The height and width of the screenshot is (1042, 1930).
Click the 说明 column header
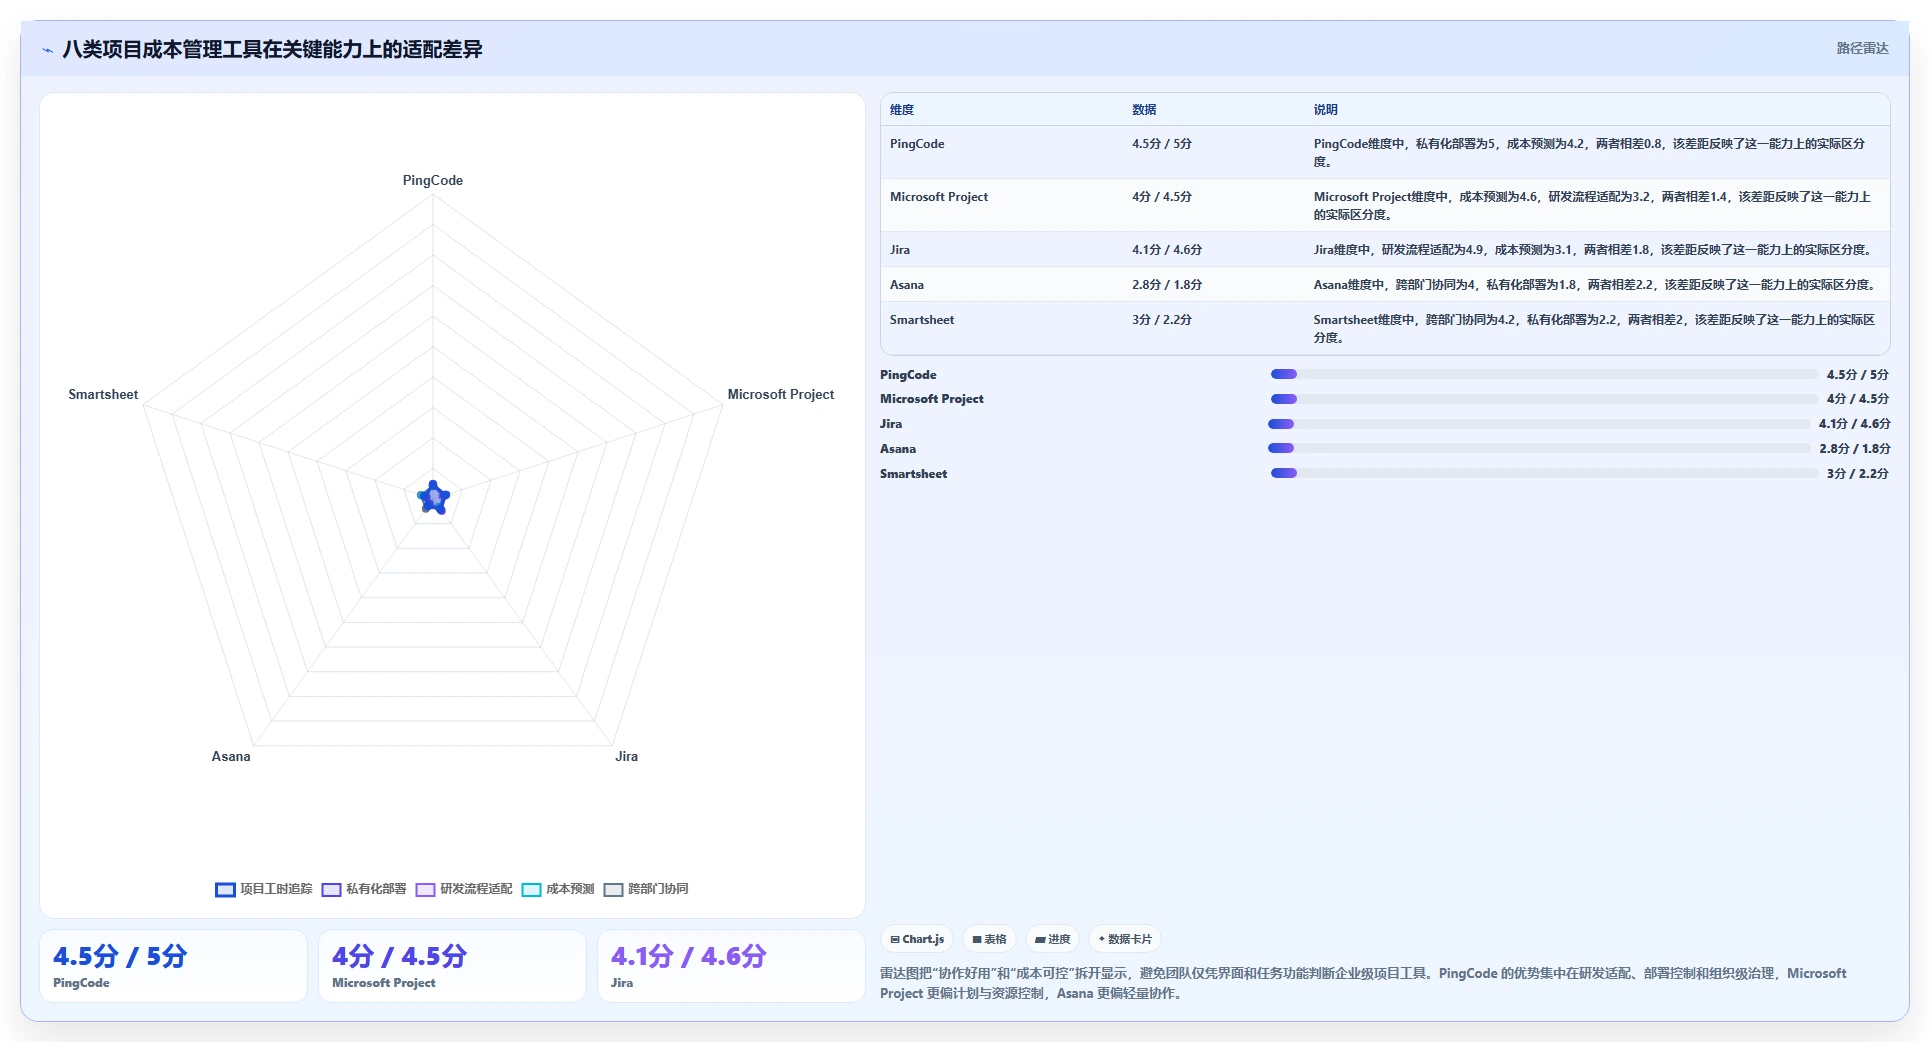point(1325,110)
